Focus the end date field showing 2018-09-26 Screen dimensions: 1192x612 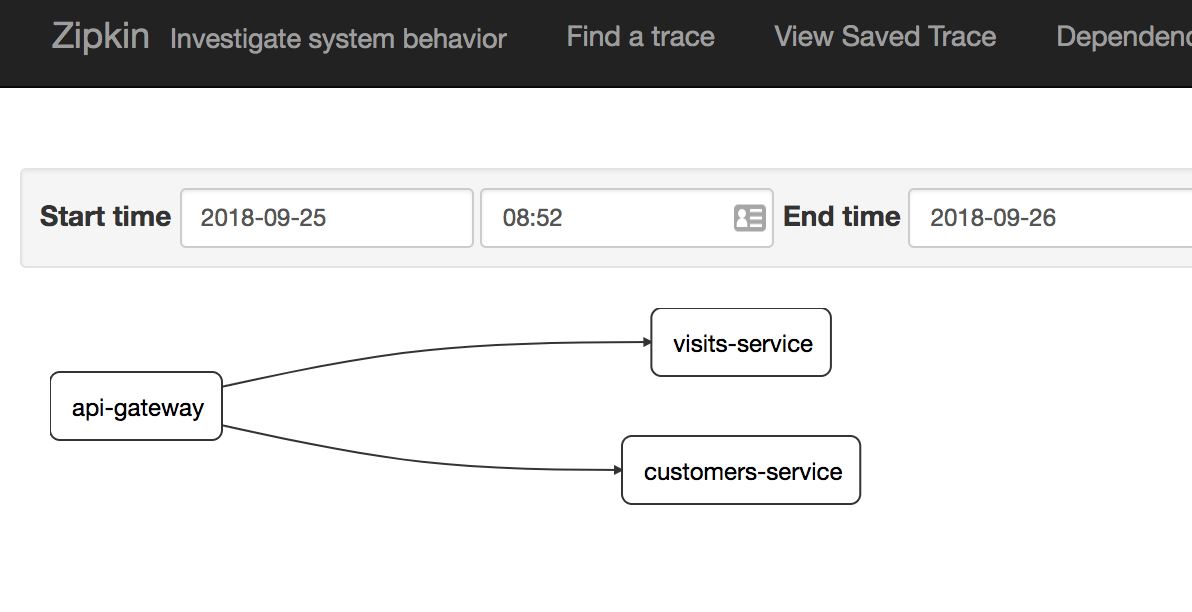point(1050,218)
